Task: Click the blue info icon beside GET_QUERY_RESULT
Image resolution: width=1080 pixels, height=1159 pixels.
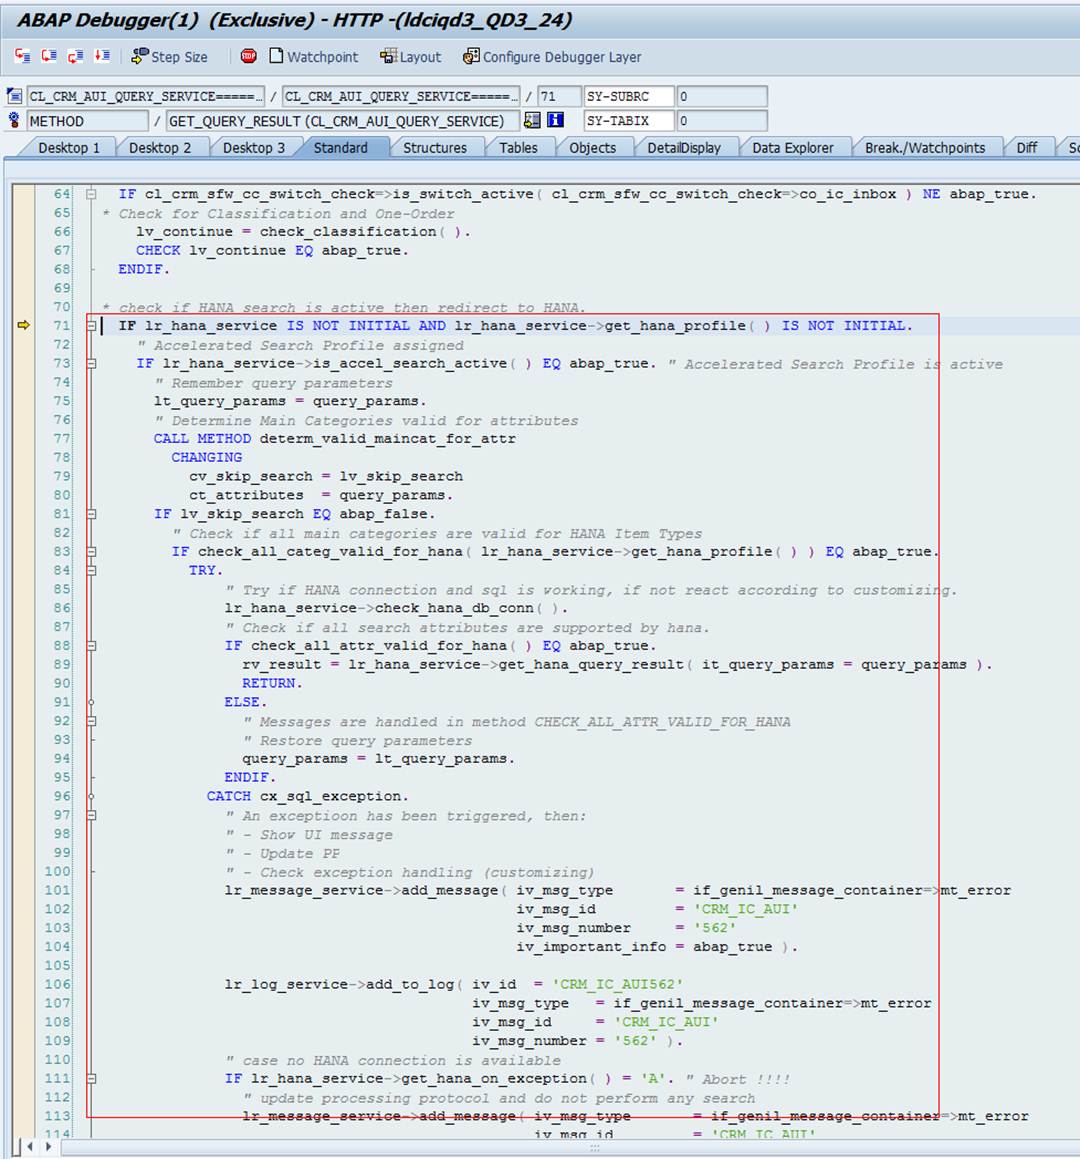Action: (555, 120)
